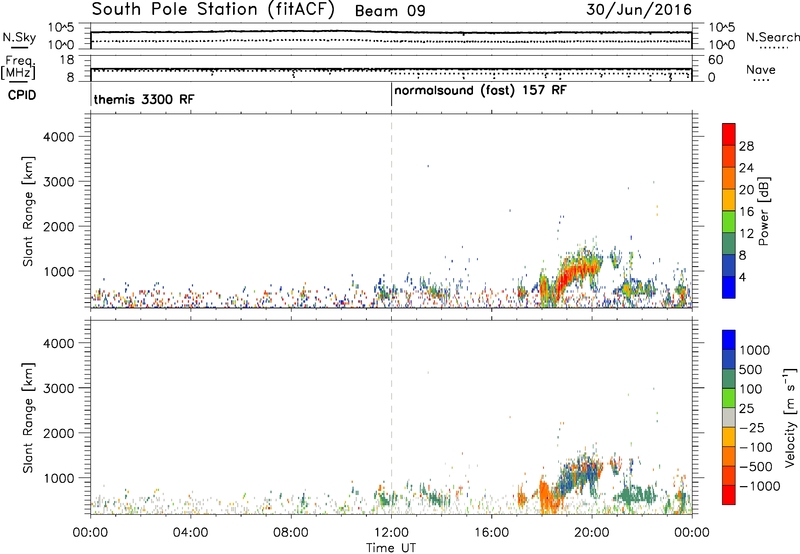Click the orange negative velocity patch near 18:00 UT

point(547,496)
